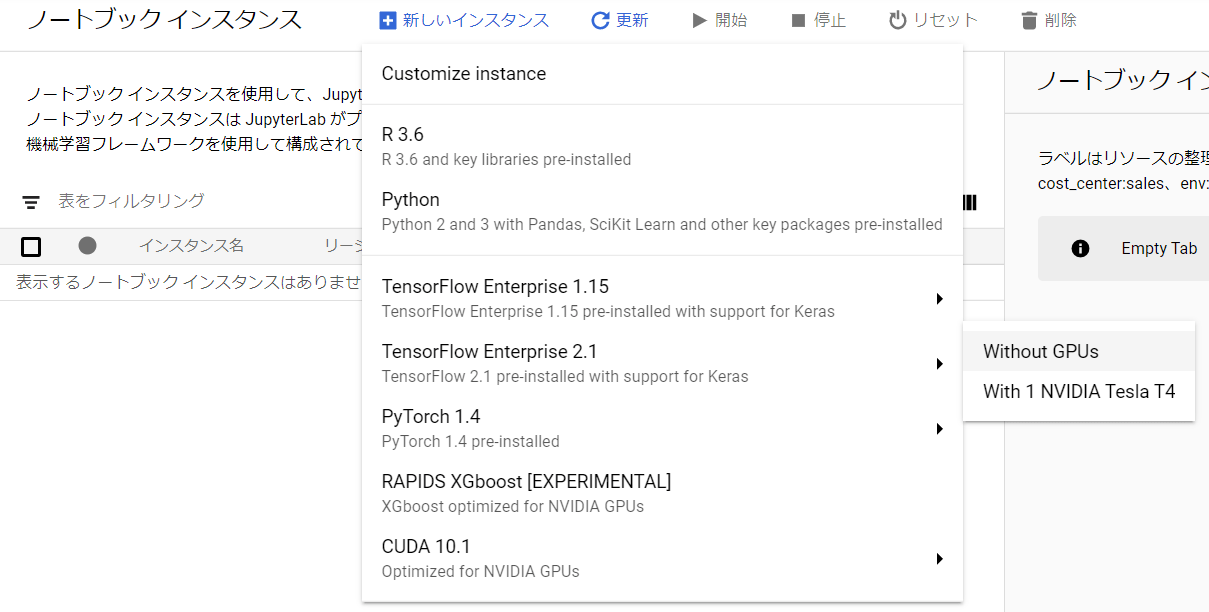1209x612 pixels.
Task: Open the column display options icon
Action: [969, 202]
